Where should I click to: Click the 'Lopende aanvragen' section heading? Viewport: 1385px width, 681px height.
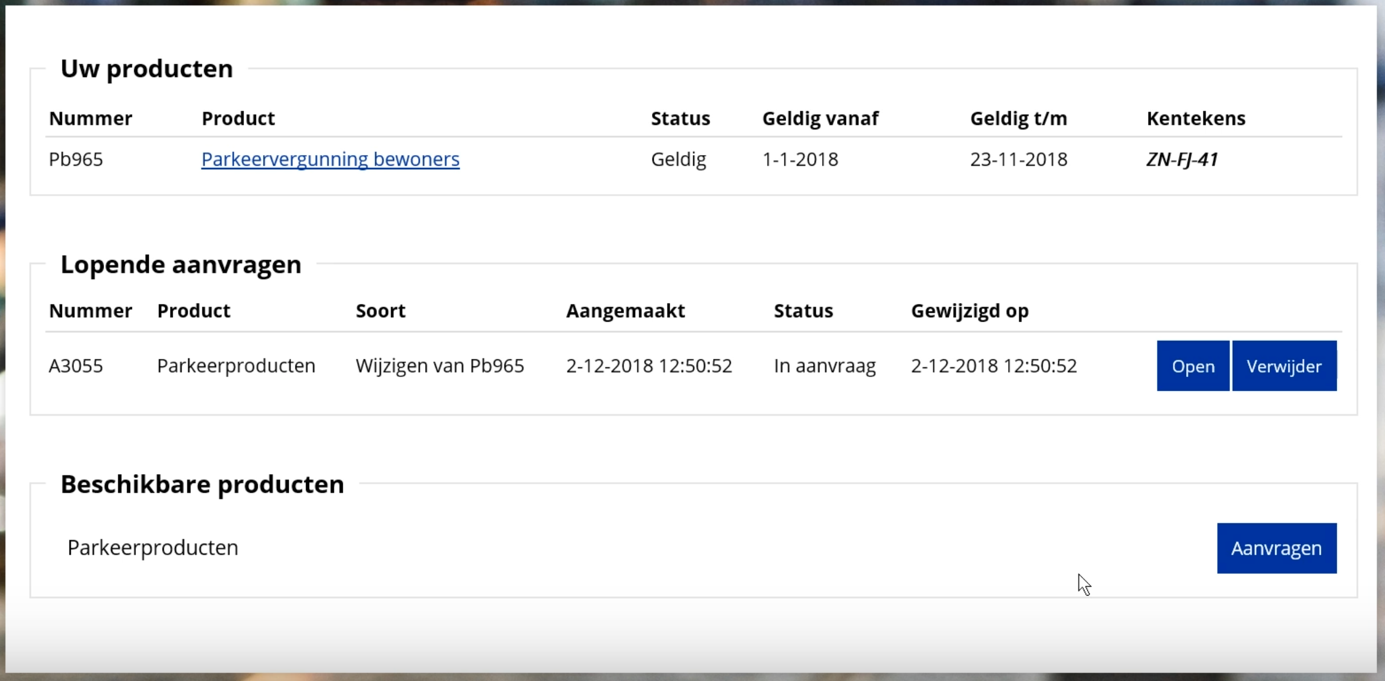point(180,264)
